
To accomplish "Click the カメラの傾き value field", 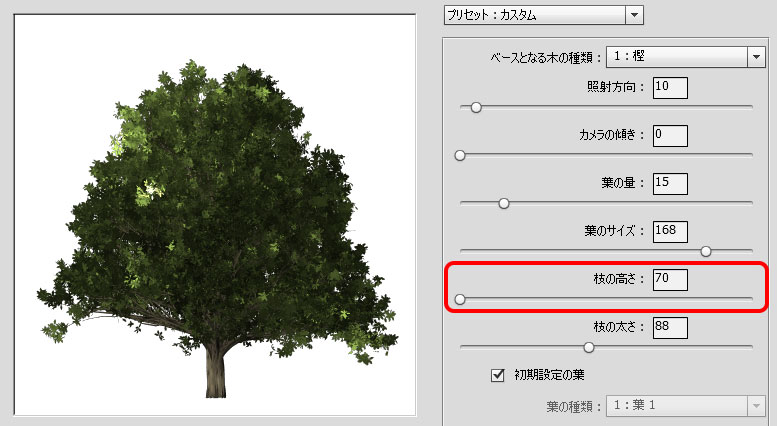I will click(670, 136).
